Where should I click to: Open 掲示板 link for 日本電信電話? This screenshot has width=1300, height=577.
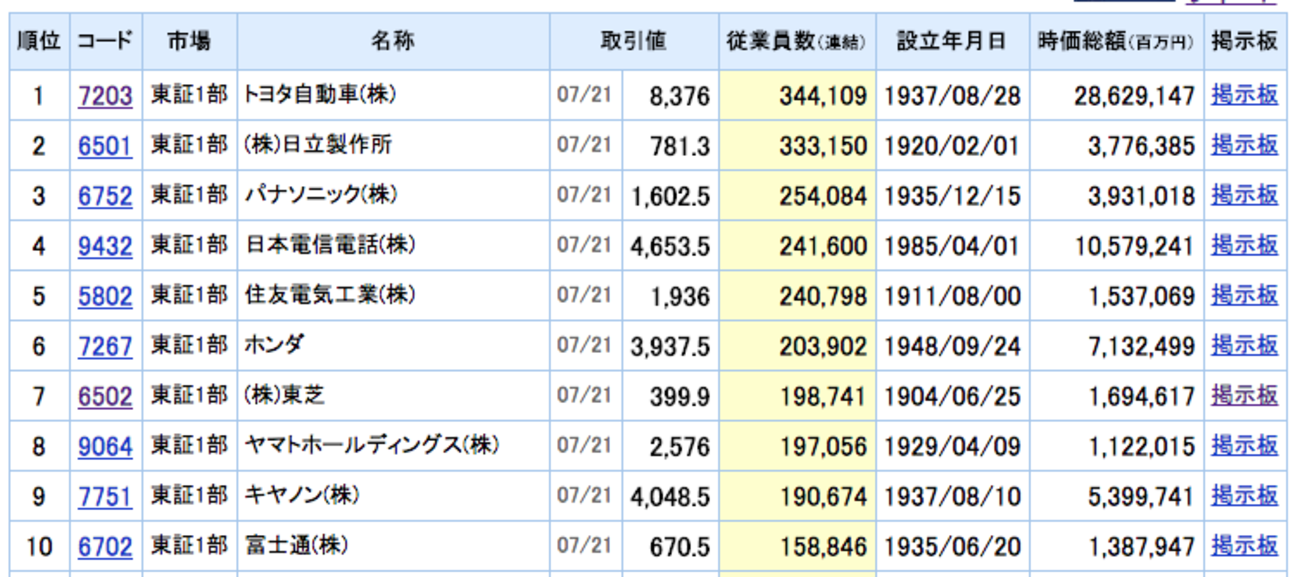[1244, 245]
